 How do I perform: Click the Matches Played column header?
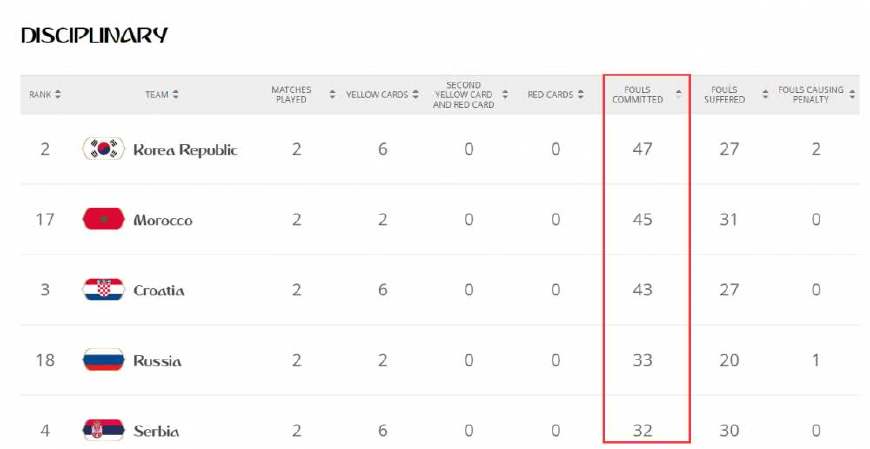tap(291, 95)
